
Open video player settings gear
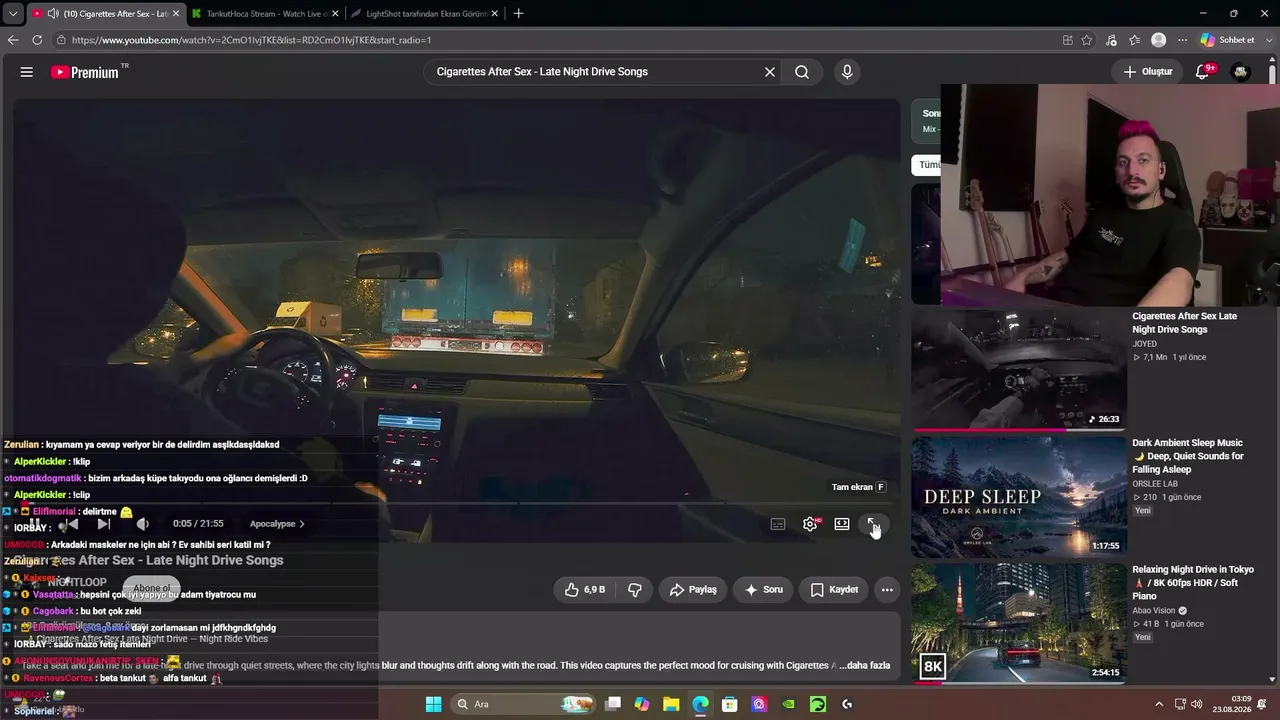point(810,524)
